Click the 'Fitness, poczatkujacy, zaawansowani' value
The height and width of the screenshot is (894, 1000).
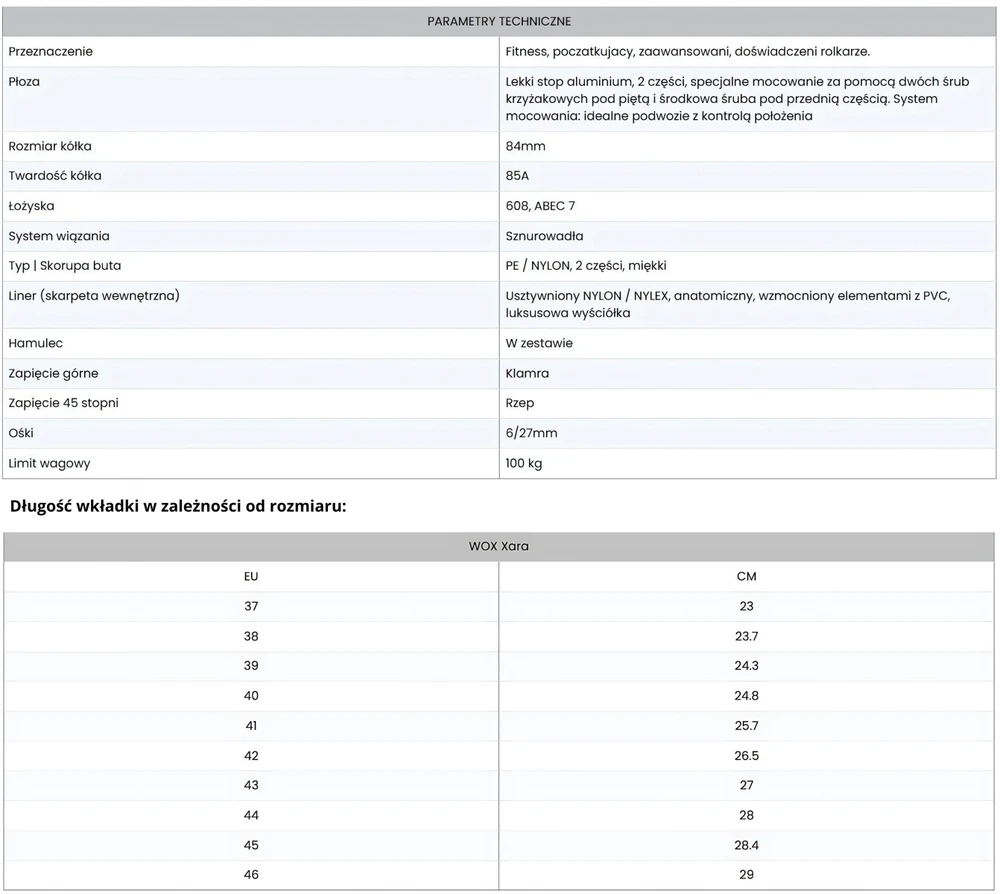point(688,52)
